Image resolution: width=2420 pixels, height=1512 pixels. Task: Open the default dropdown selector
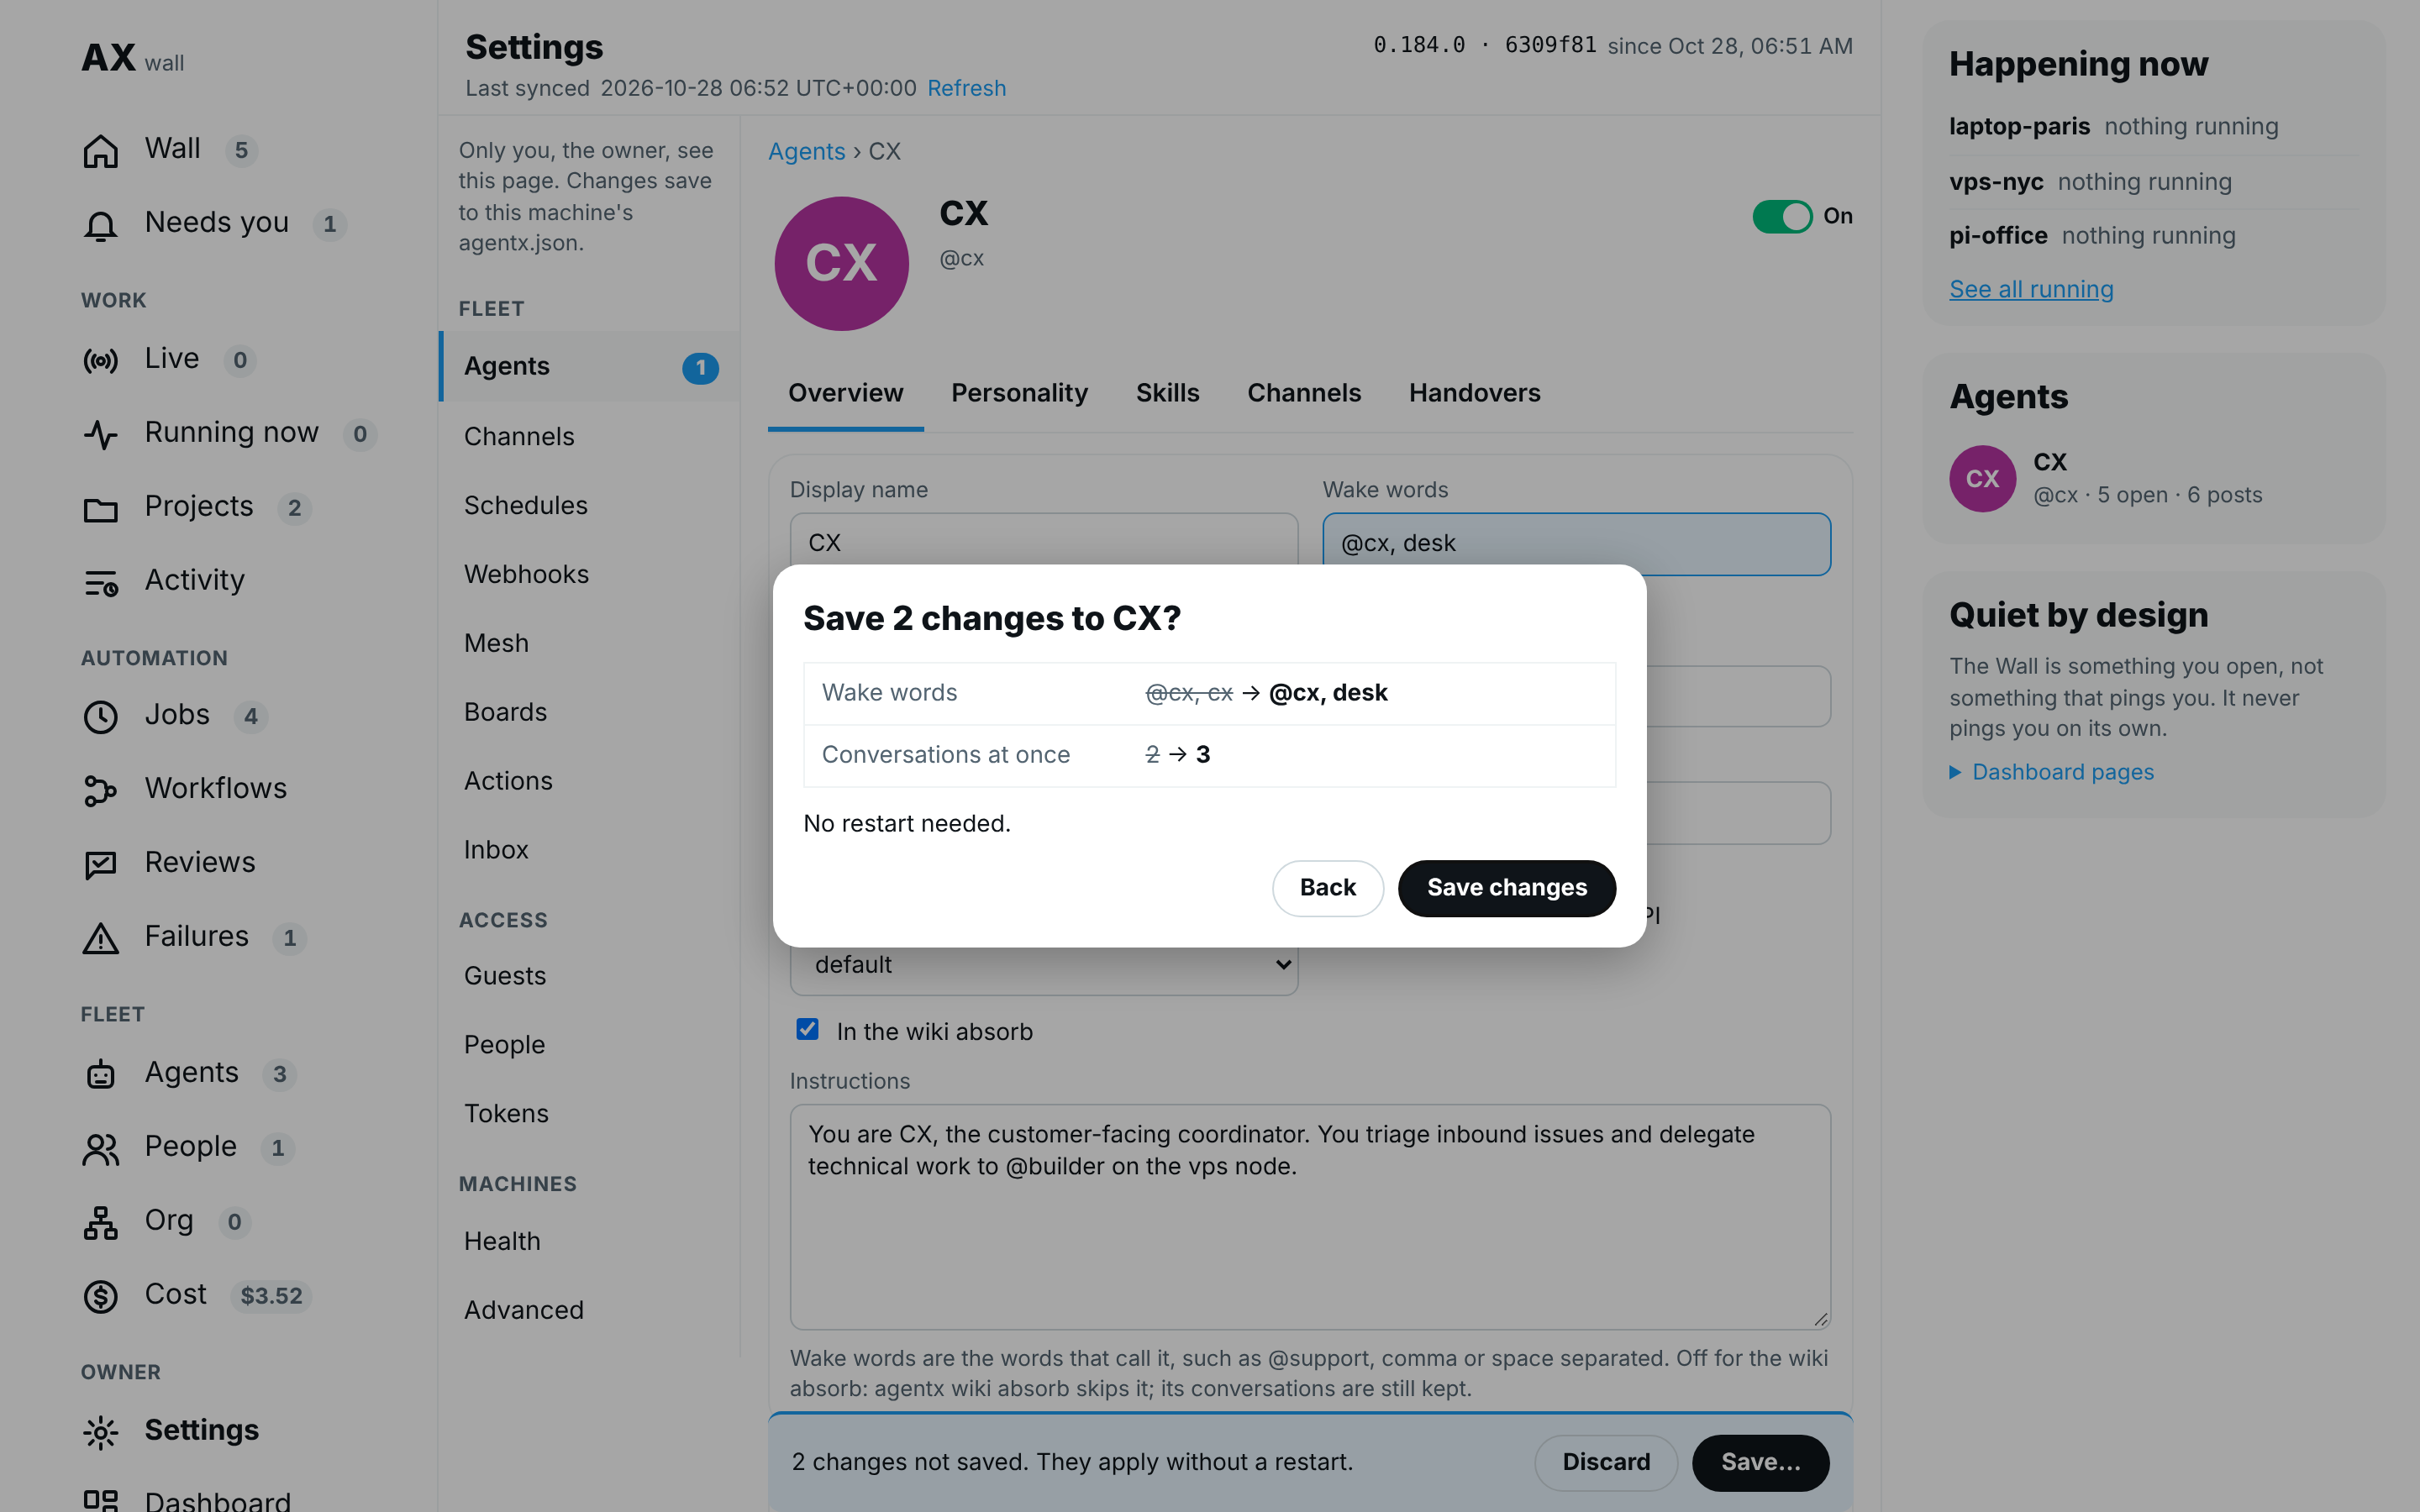(1043, 965)
